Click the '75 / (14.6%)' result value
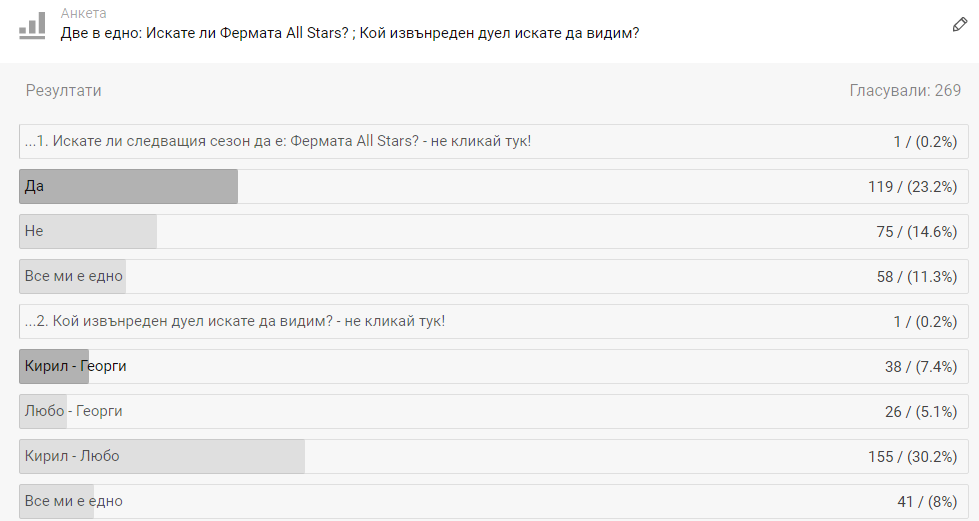This screenshot has width=979, height=521. 917,232
